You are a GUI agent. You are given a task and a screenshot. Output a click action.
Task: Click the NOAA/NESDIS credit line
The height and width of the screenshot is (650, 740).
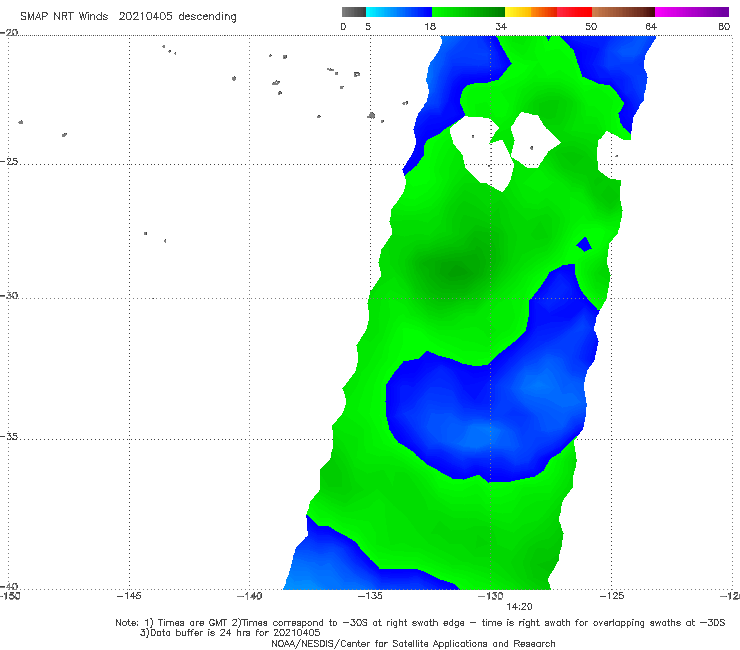(x=413, y=644)
